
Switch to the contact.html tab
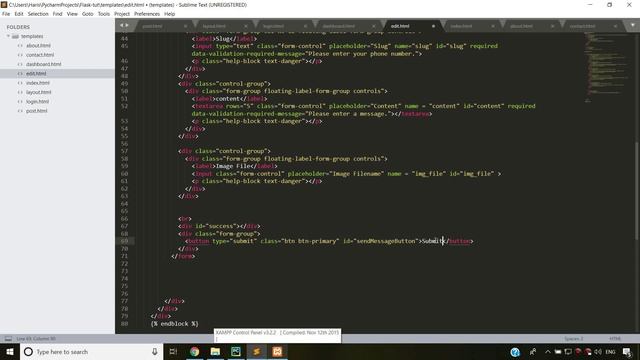point(582,26)
